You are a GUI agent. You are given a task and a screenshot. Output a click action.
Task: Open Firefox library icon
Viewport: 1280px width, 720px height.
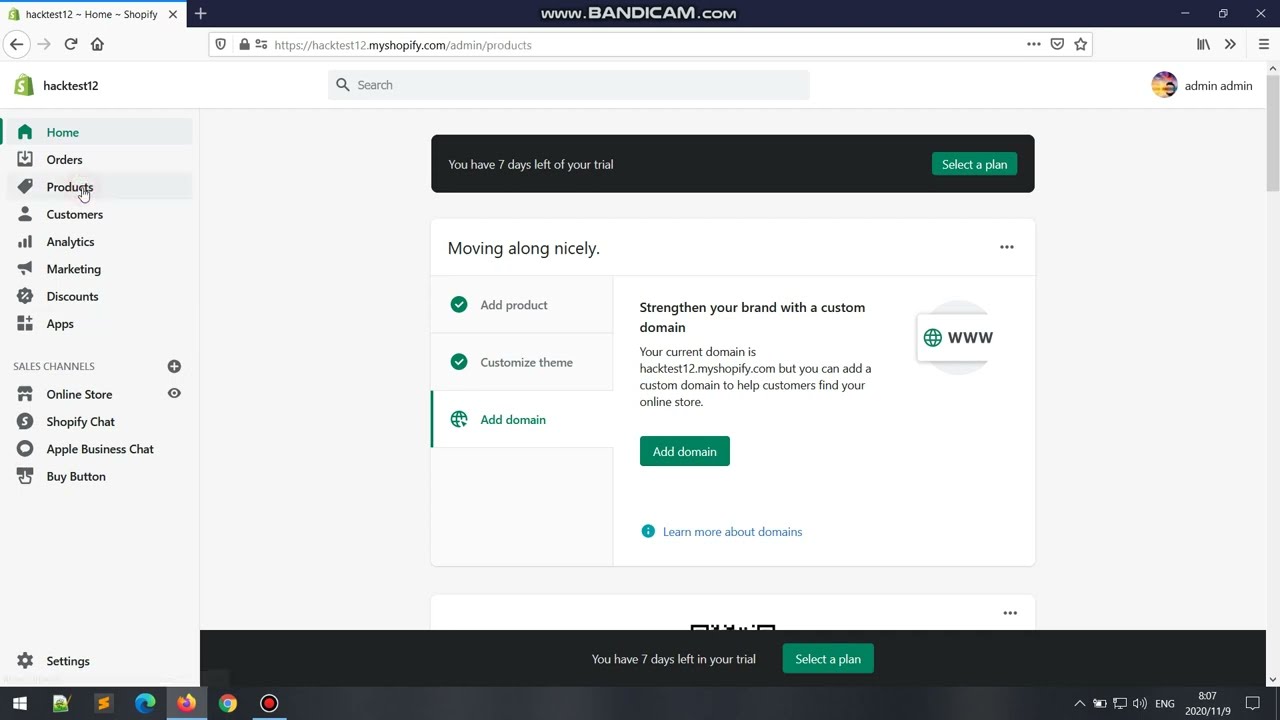[x=1204, y=44]
